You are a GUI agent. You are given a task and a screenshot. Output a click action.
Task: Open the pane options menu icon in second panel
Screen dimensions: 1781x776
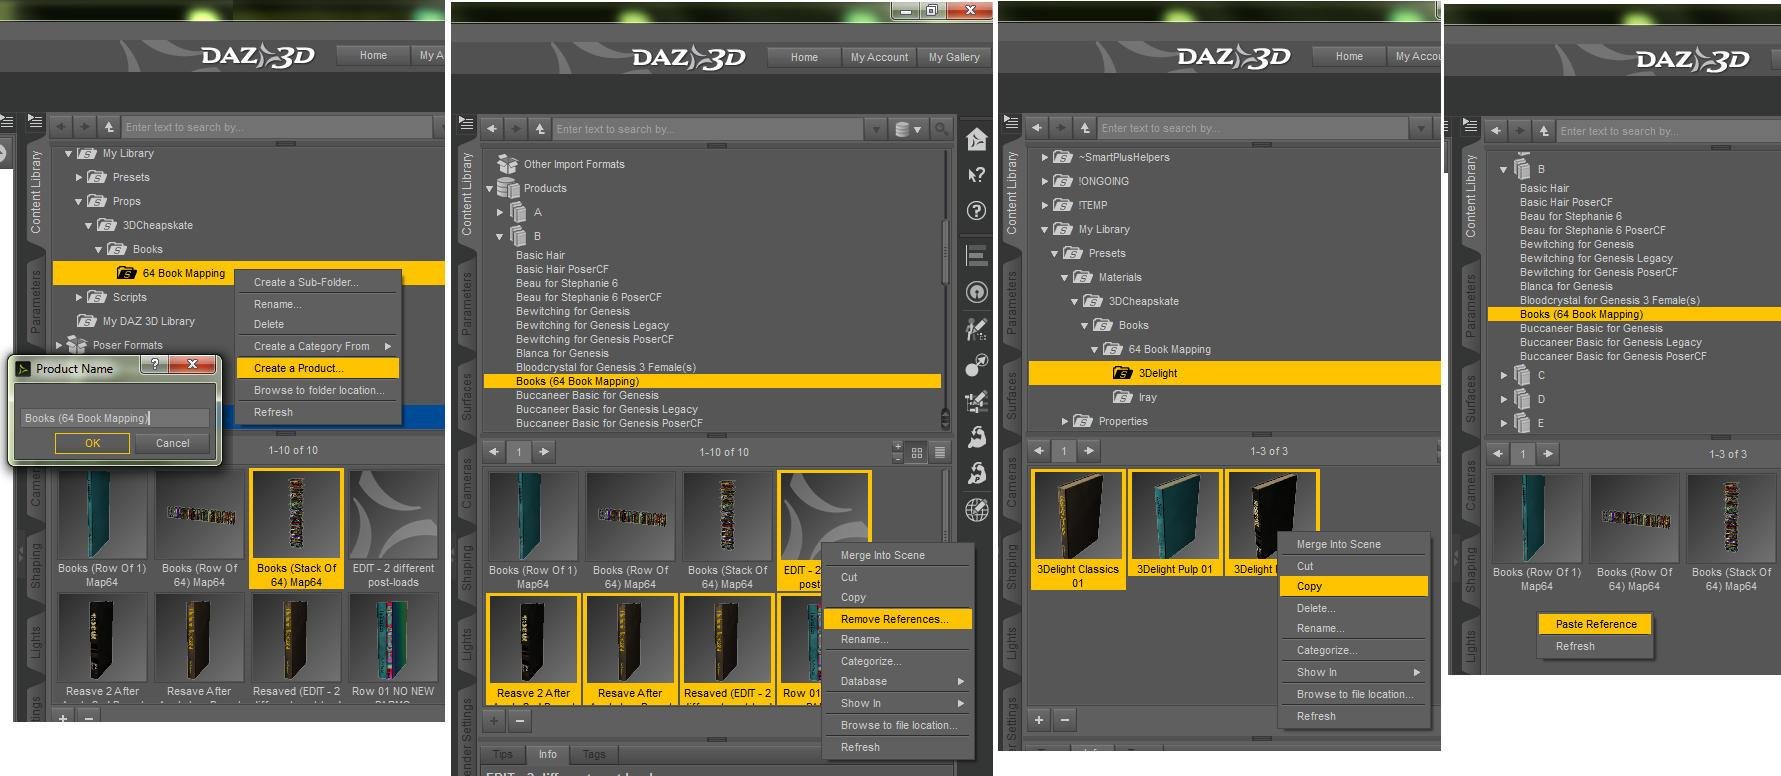(466, 123)
